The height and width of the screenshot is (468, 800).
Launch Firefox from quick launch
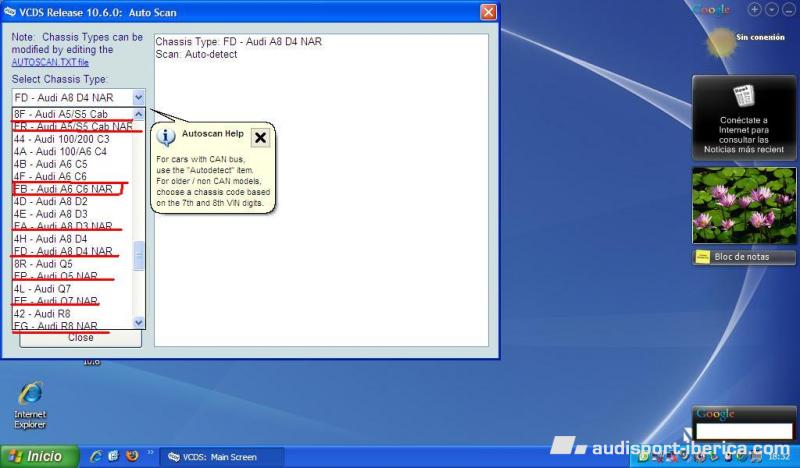click(x=132, y=456)
